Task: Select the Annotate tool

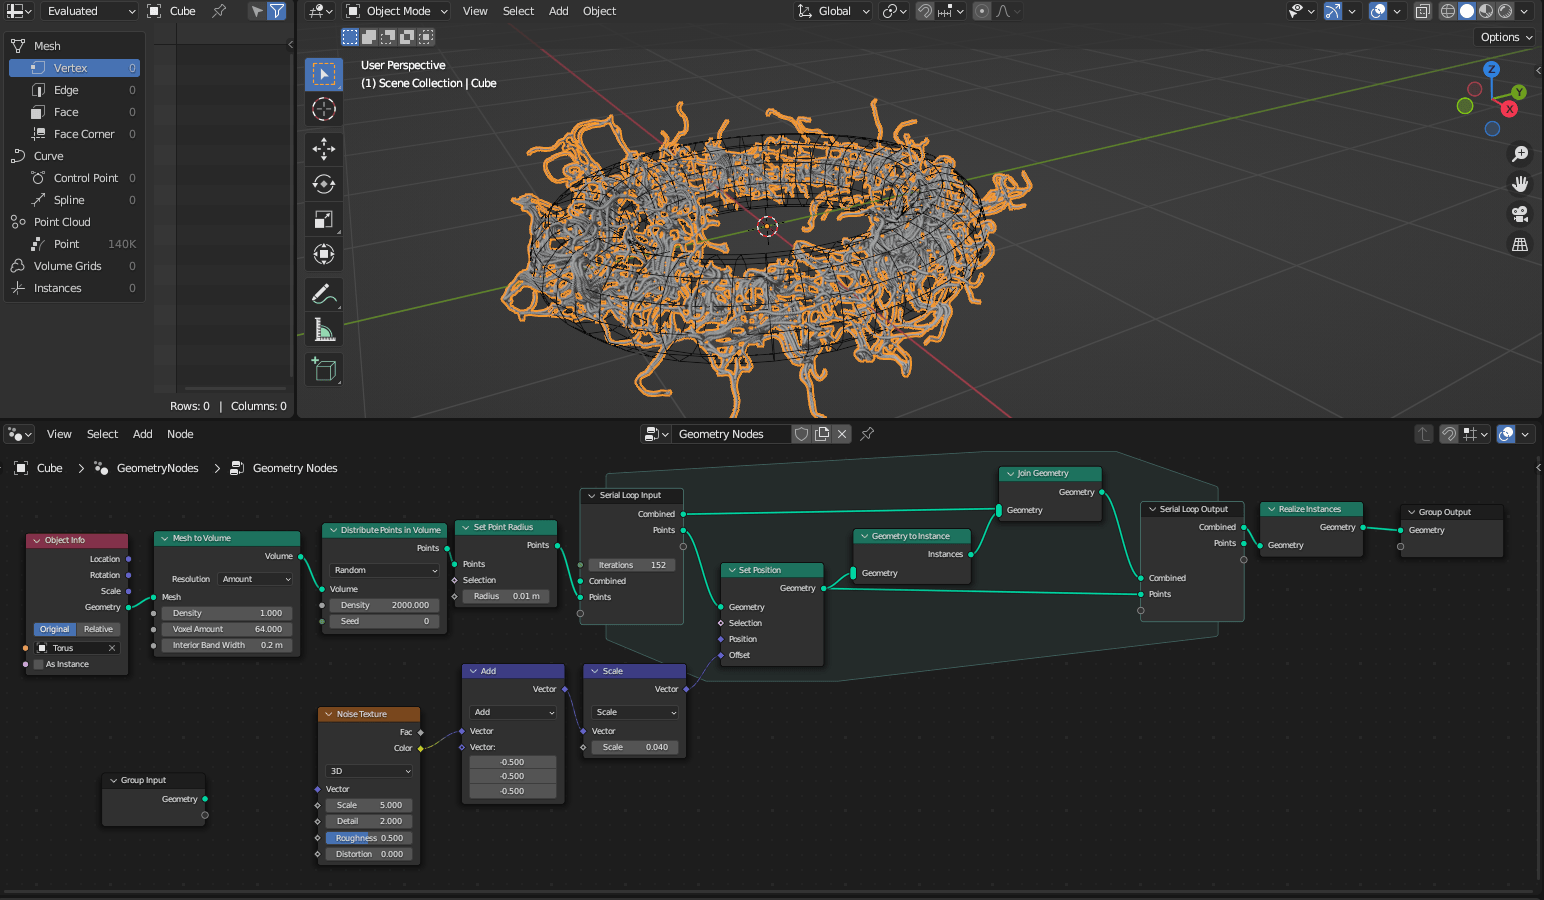Action: click(x=324, y=294)
